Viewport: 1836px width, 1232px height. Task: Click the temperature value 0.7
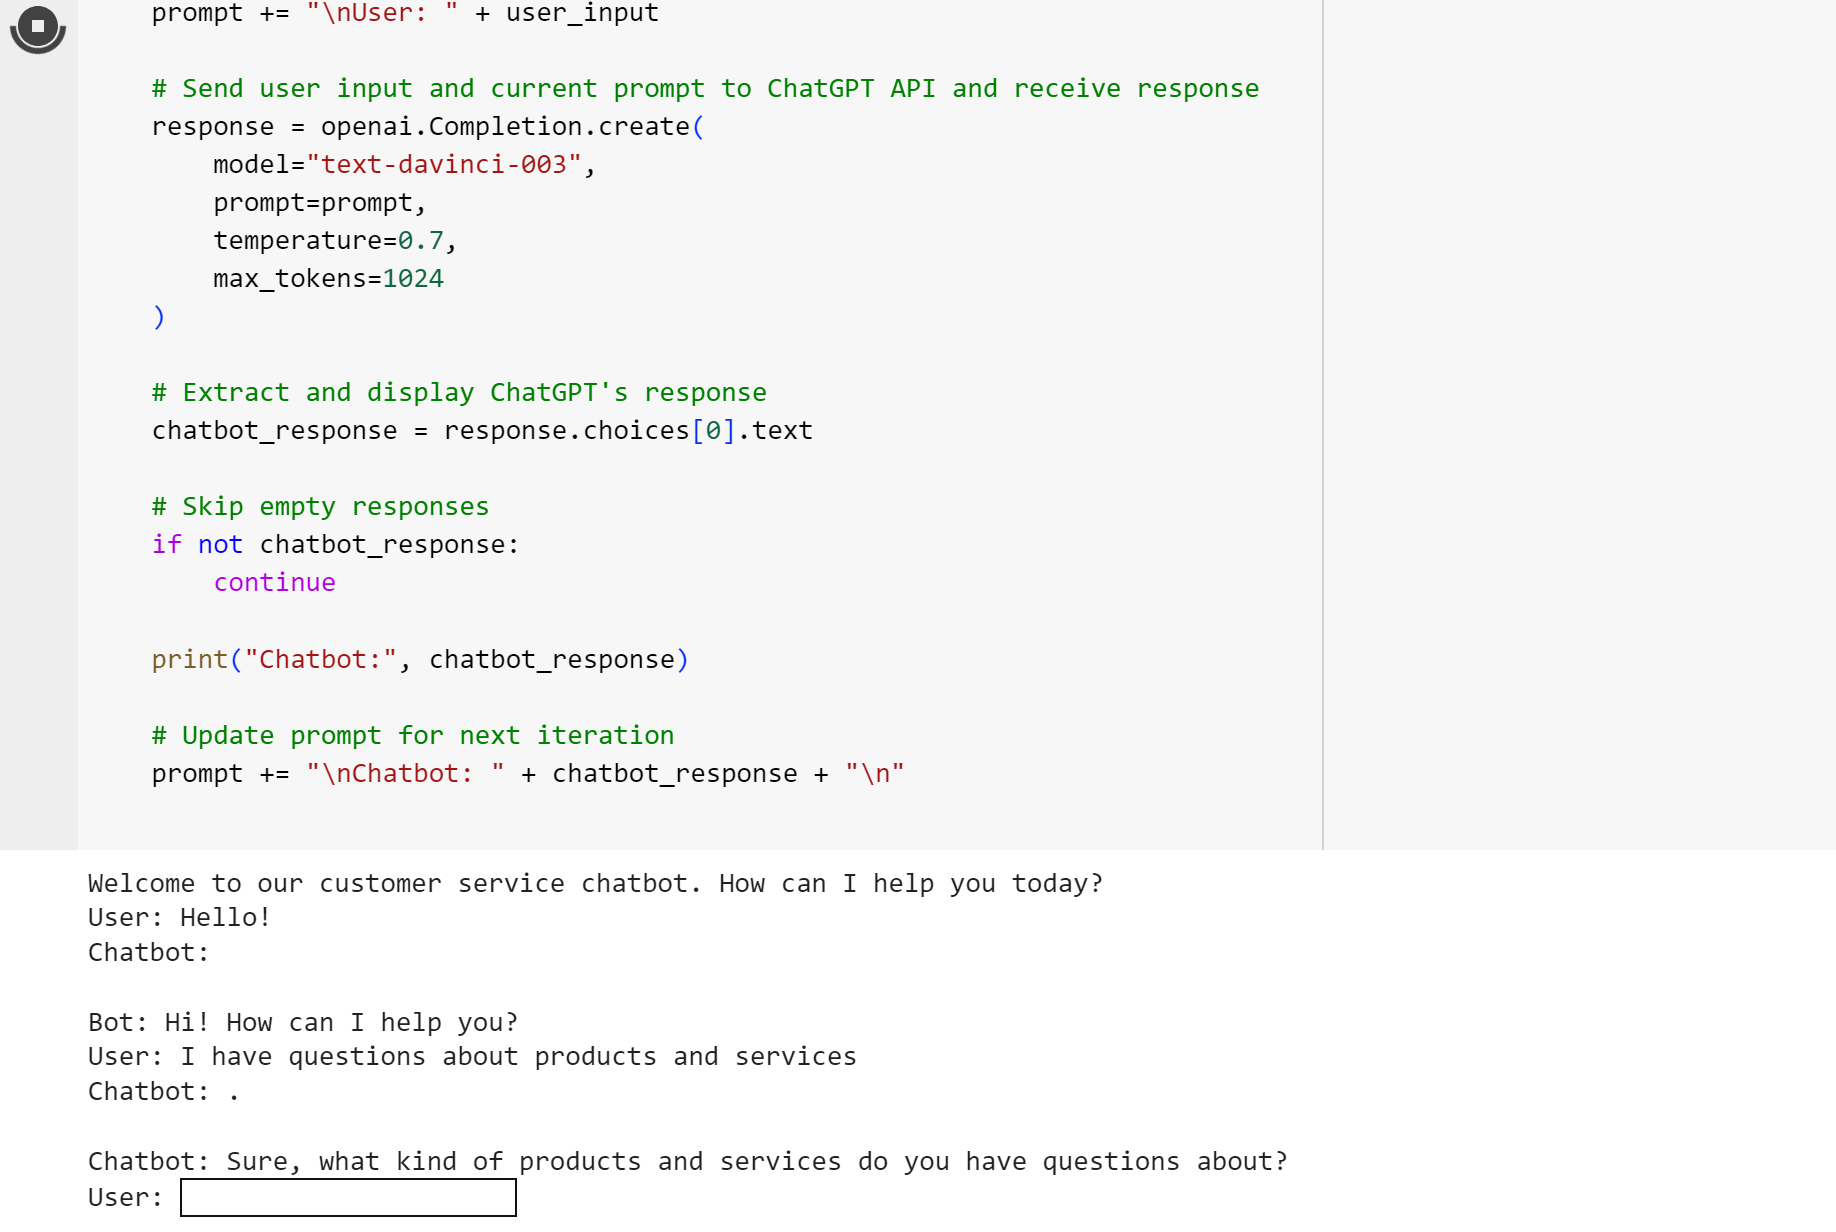point(420,241)
